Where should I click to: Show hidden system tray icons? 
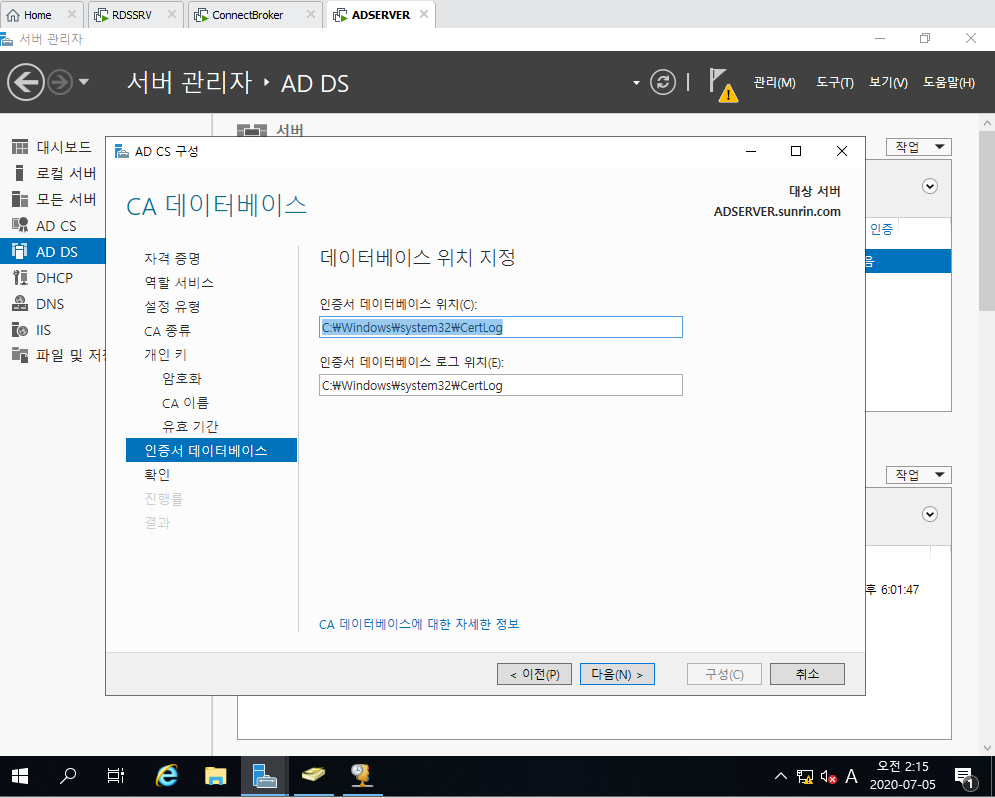coord(781,776)
